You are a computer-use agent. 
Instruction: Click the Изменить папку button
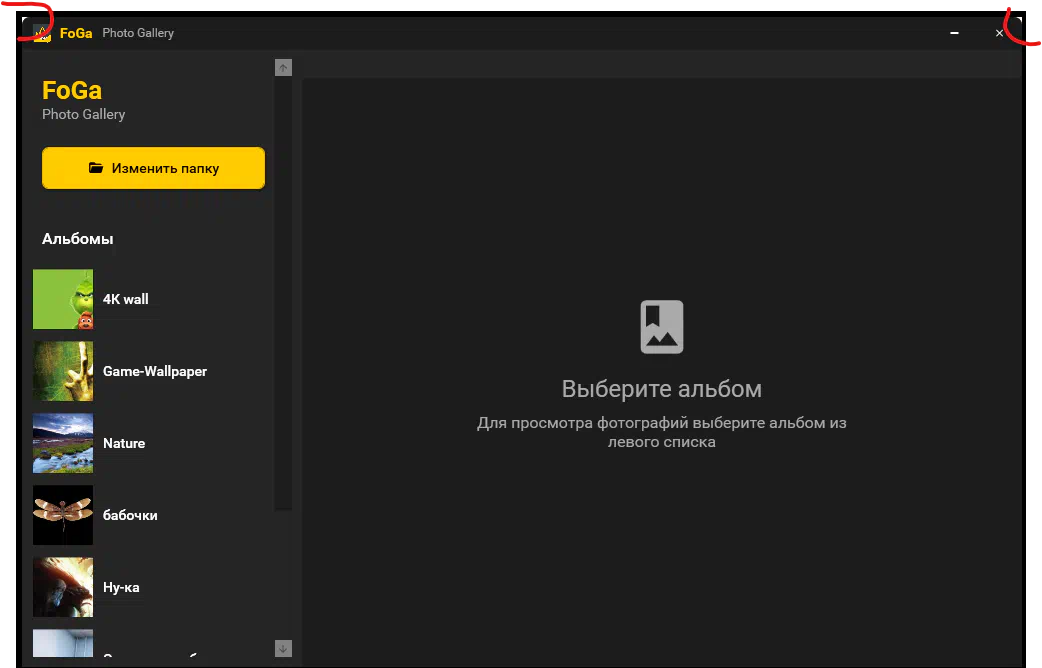click(x=154, y=168)
